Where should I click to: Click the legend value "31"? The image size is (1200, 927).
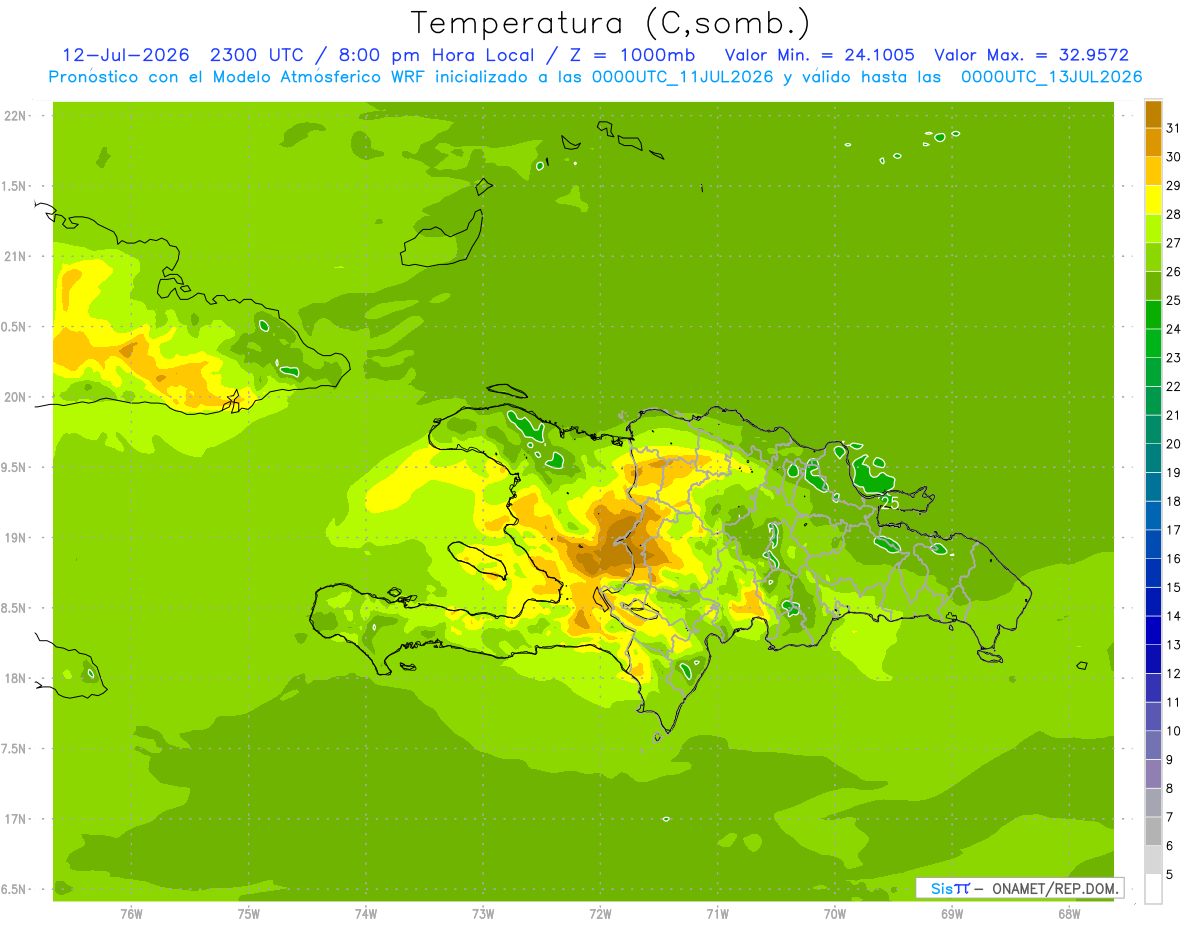pyautogui.click(x=1174, y=128)
